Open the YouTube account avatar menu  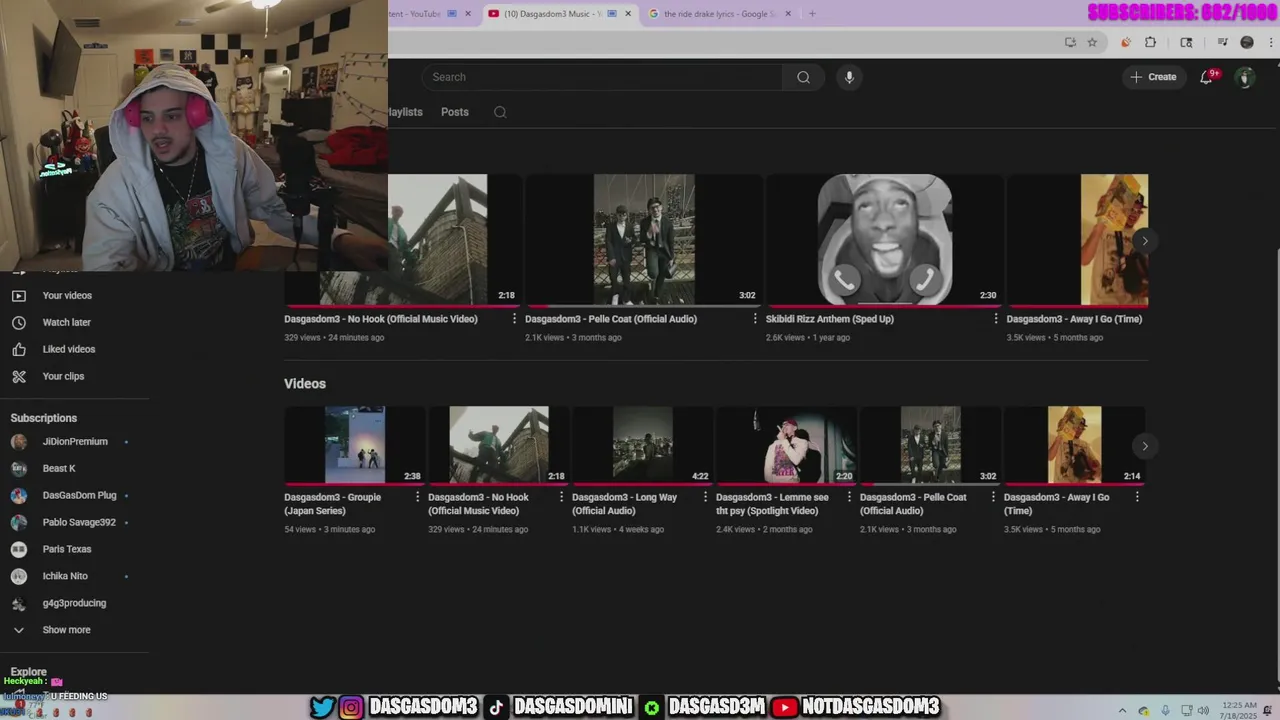tap(1245, 77)
